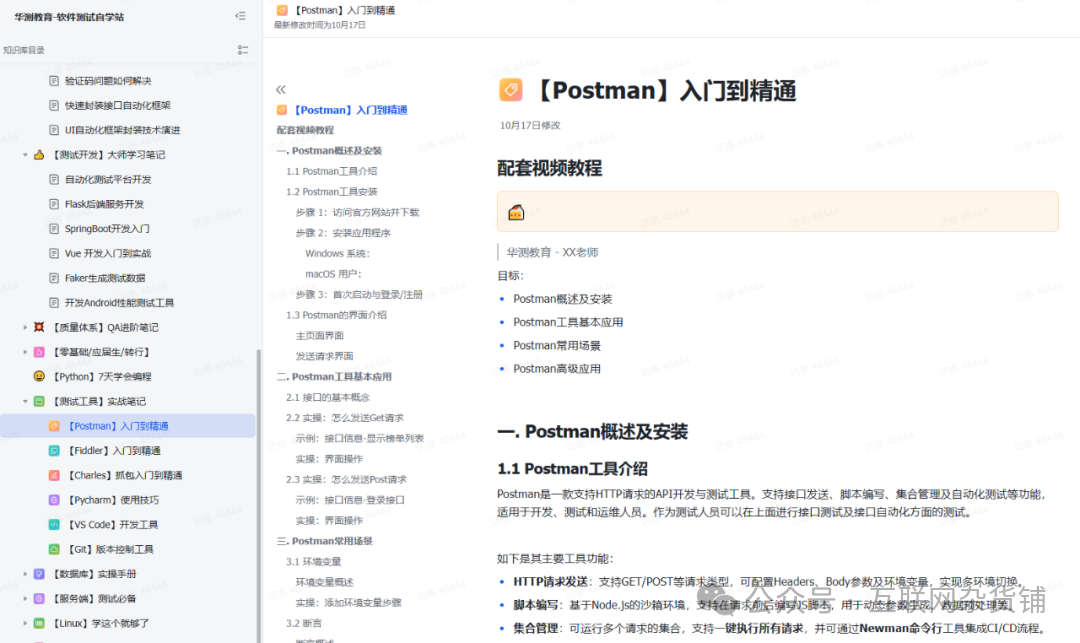Open UI自动化框架封装技术演进 document
Image resolution: width=1080 pixels, height=643 pixels.
click(123, 130)
